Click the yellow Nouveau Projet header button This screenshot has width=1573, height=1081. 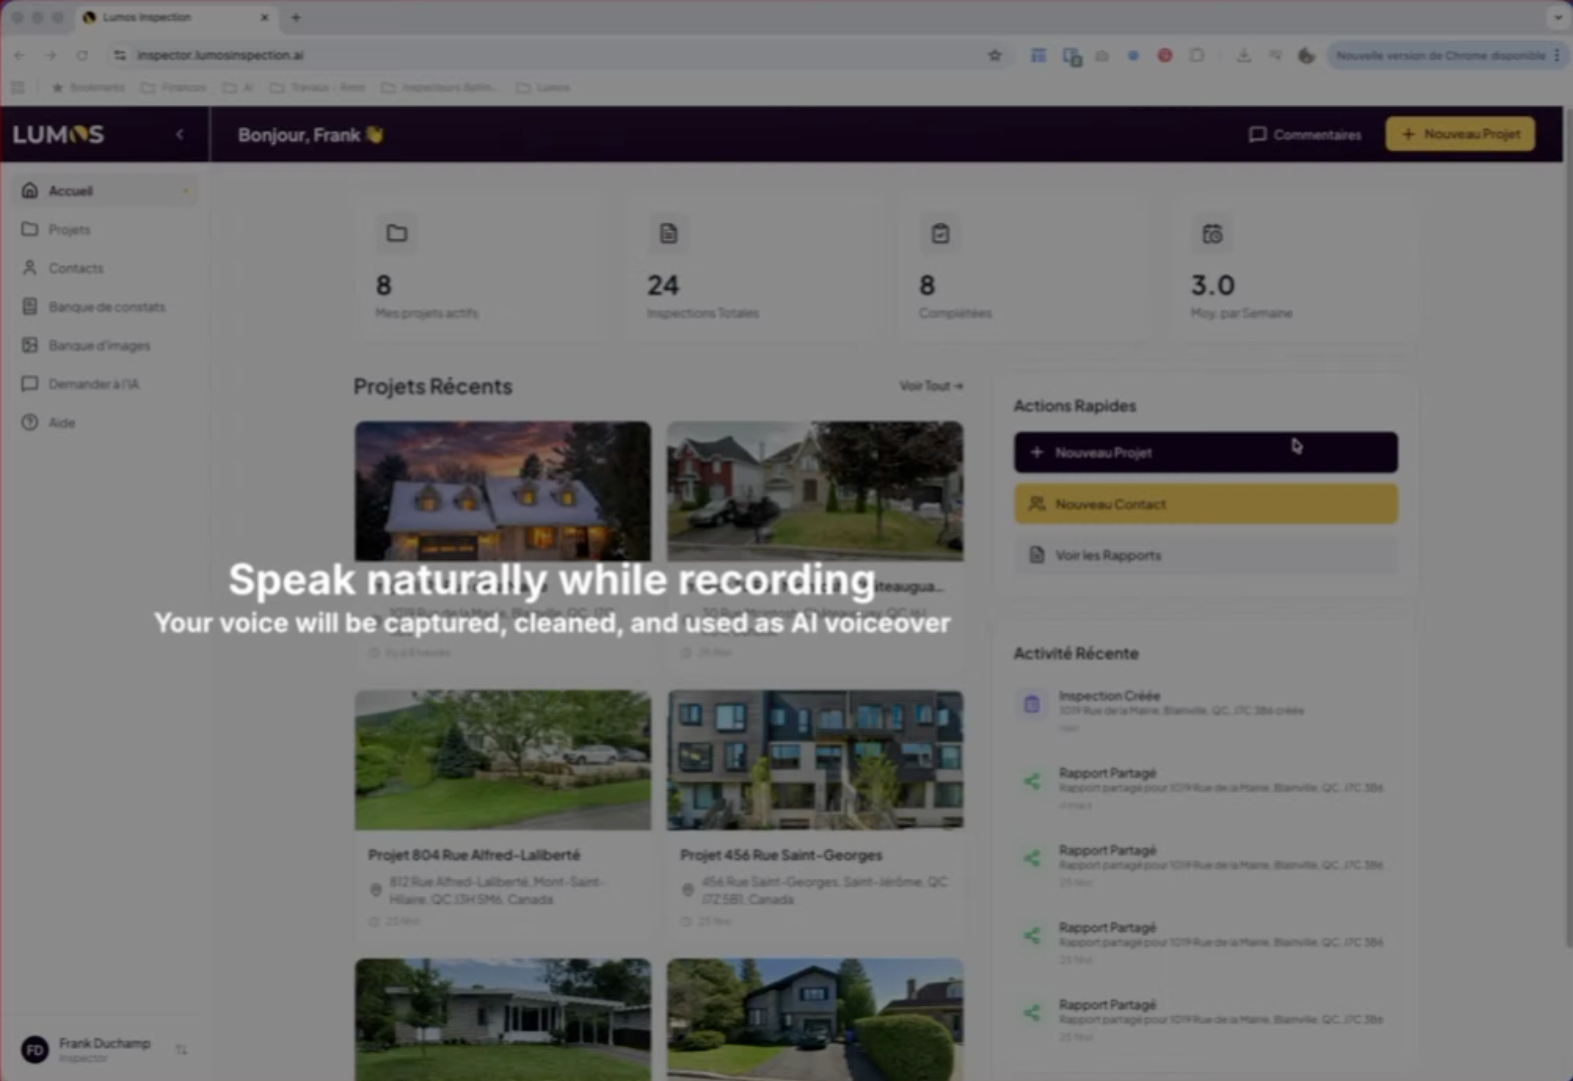pyautogui.click(x=1459, y=134)
